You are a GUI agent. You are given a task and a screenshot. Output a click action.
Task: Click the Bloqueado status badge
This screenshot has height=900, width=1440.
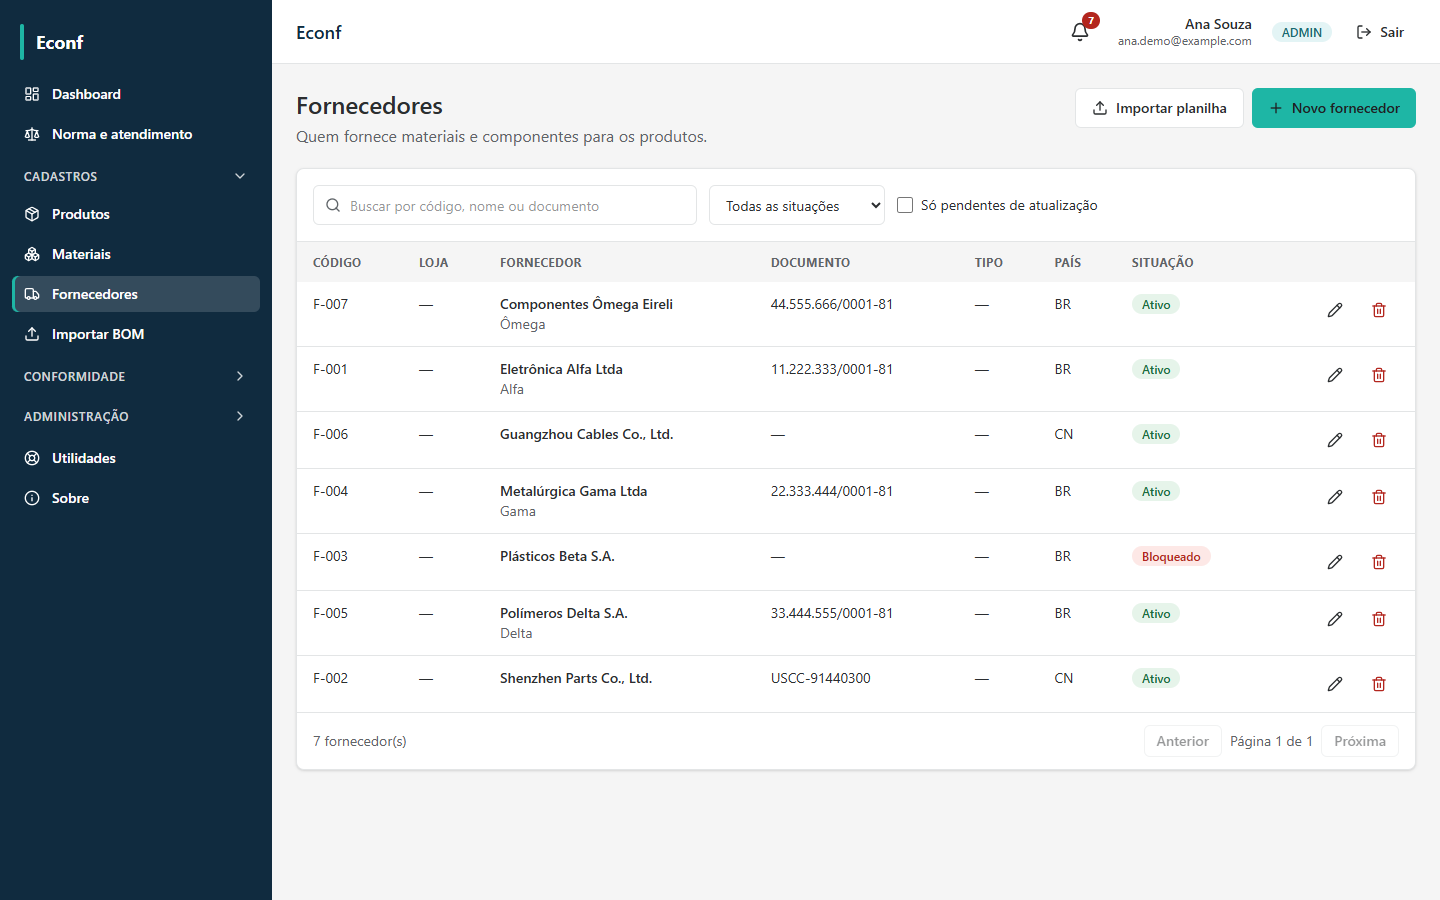[1171, 557]
